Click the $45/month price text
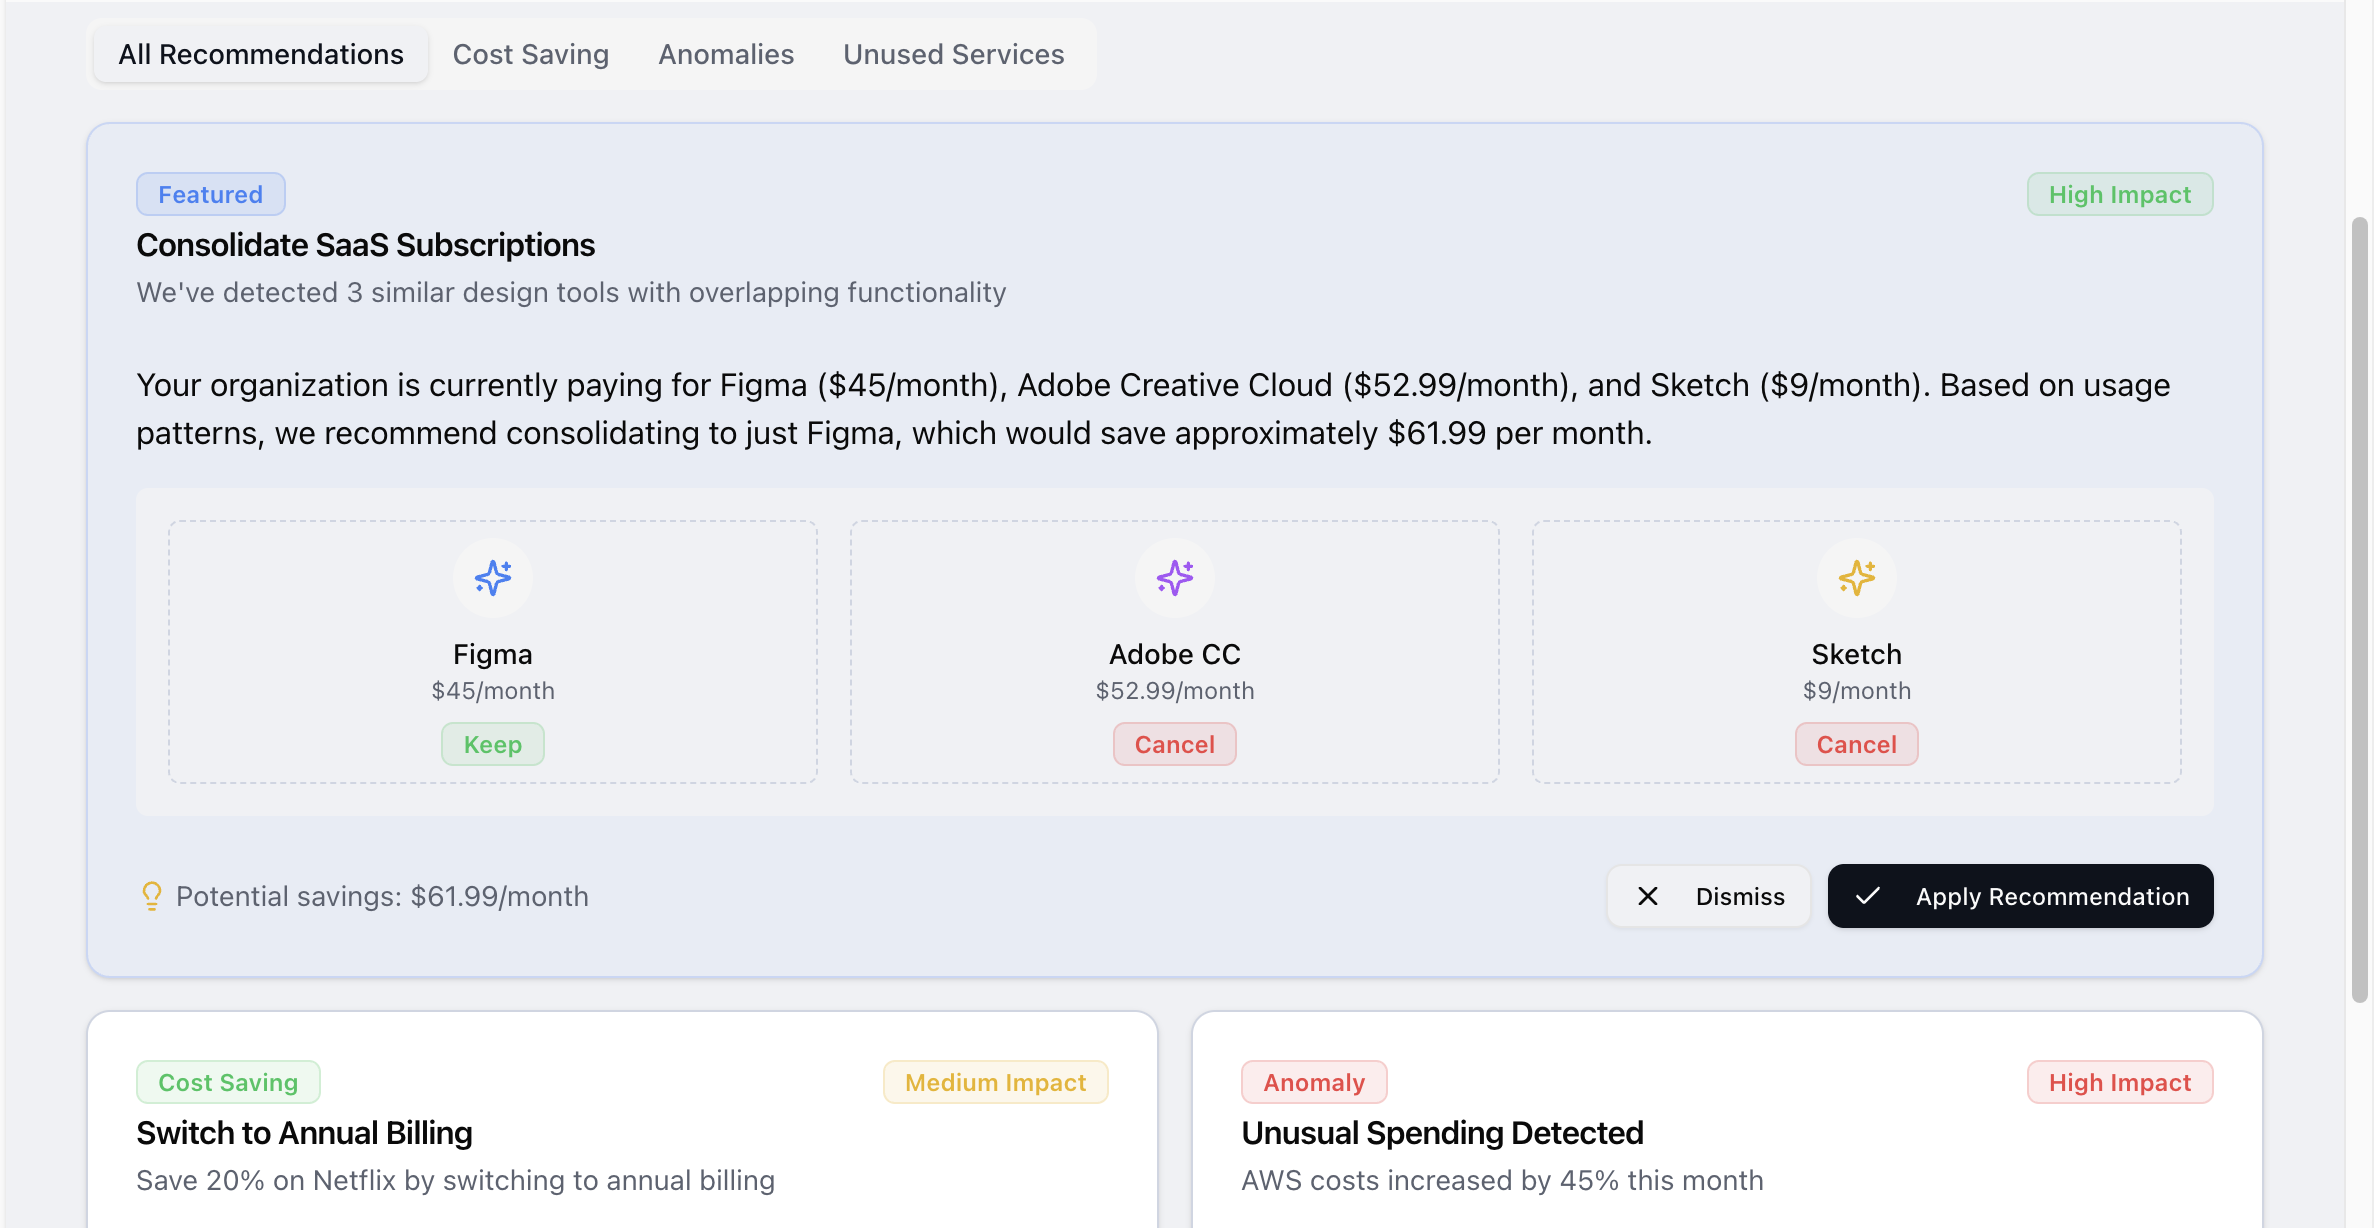 click(x=493, y=691)
